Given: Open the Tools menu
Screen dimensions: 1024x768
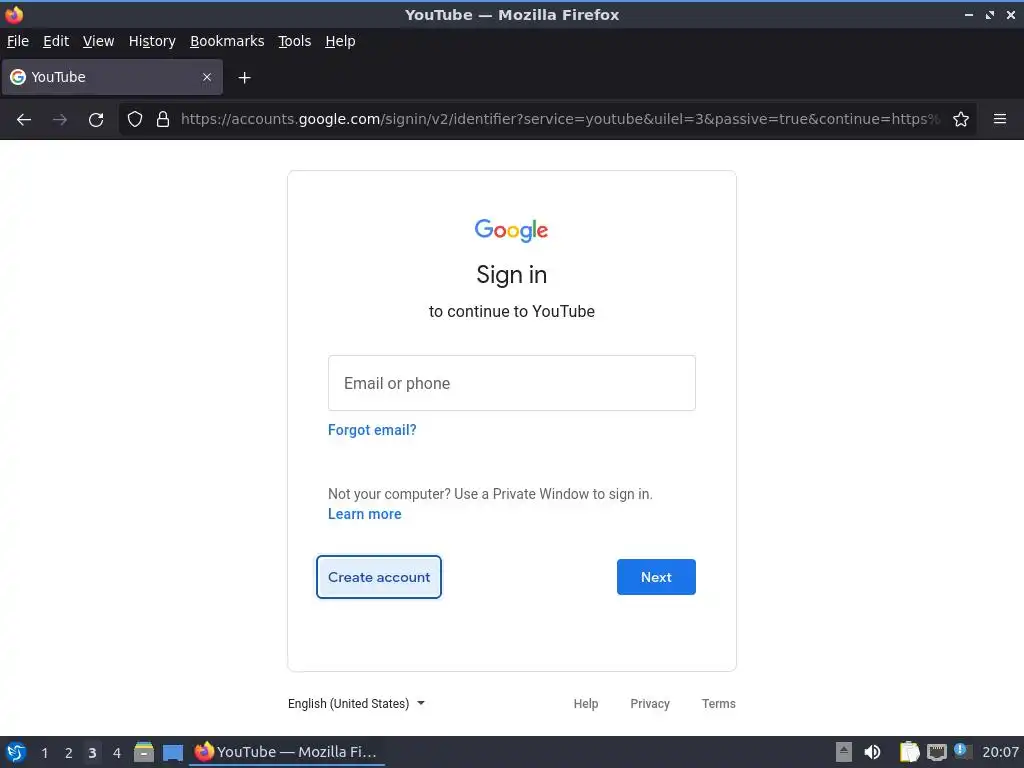Looking at the screenshot, I should tap(295, 41).
